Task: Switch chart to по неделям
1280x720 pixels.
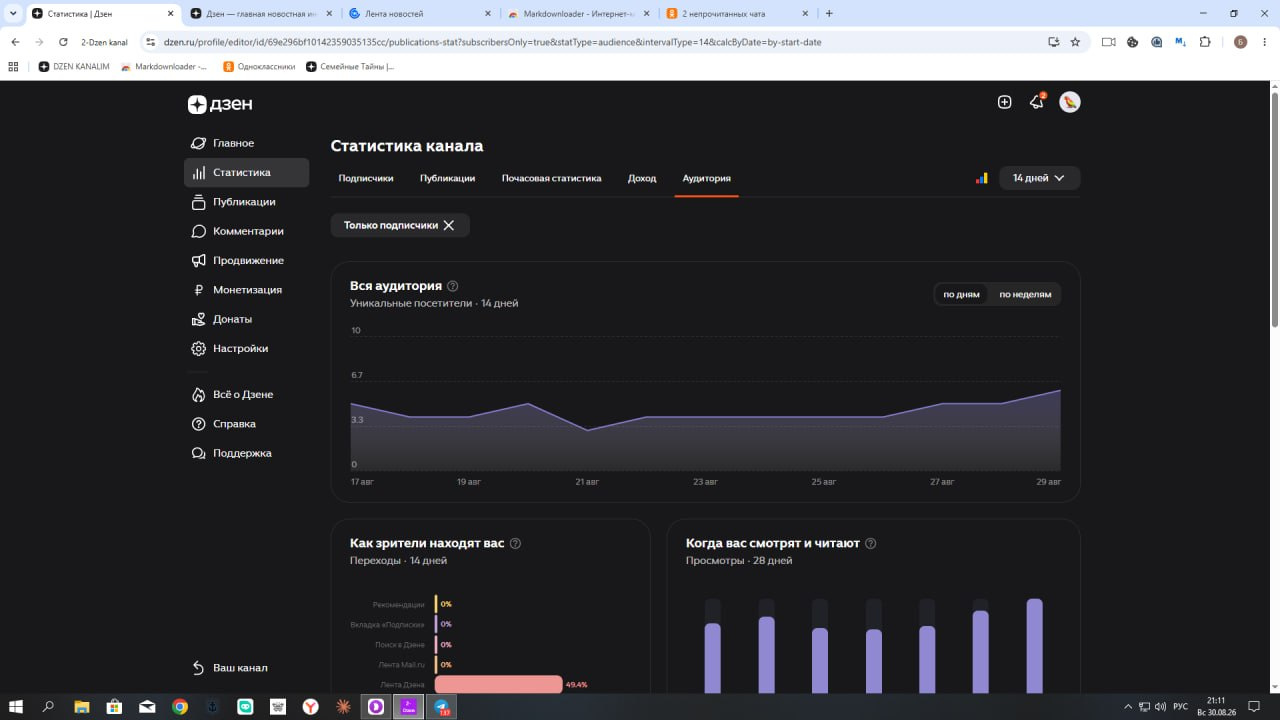Action: click(1025, 294)
